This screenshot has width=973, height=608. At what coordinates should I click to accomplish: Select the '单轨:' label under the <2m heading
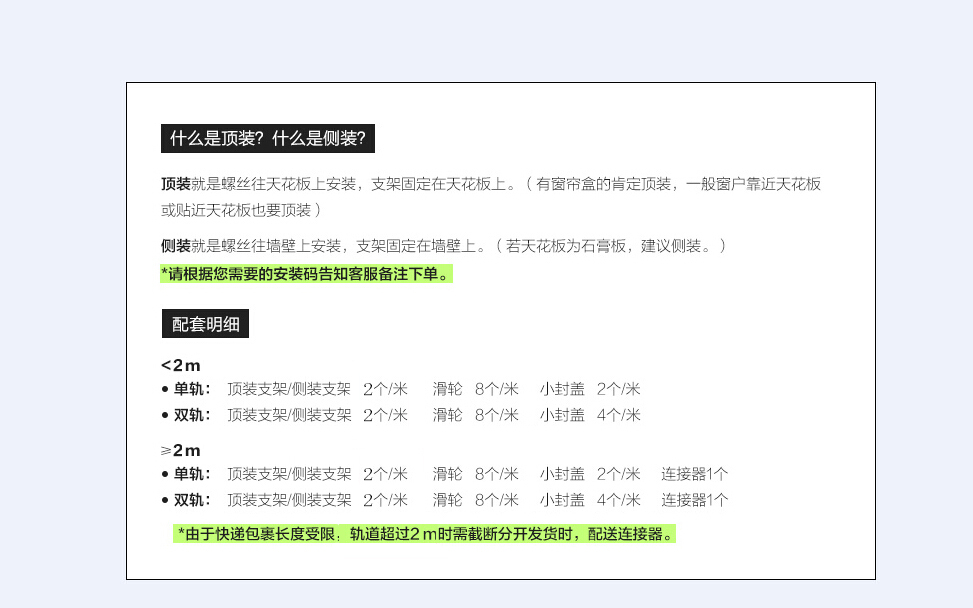(x=192, y=389)
